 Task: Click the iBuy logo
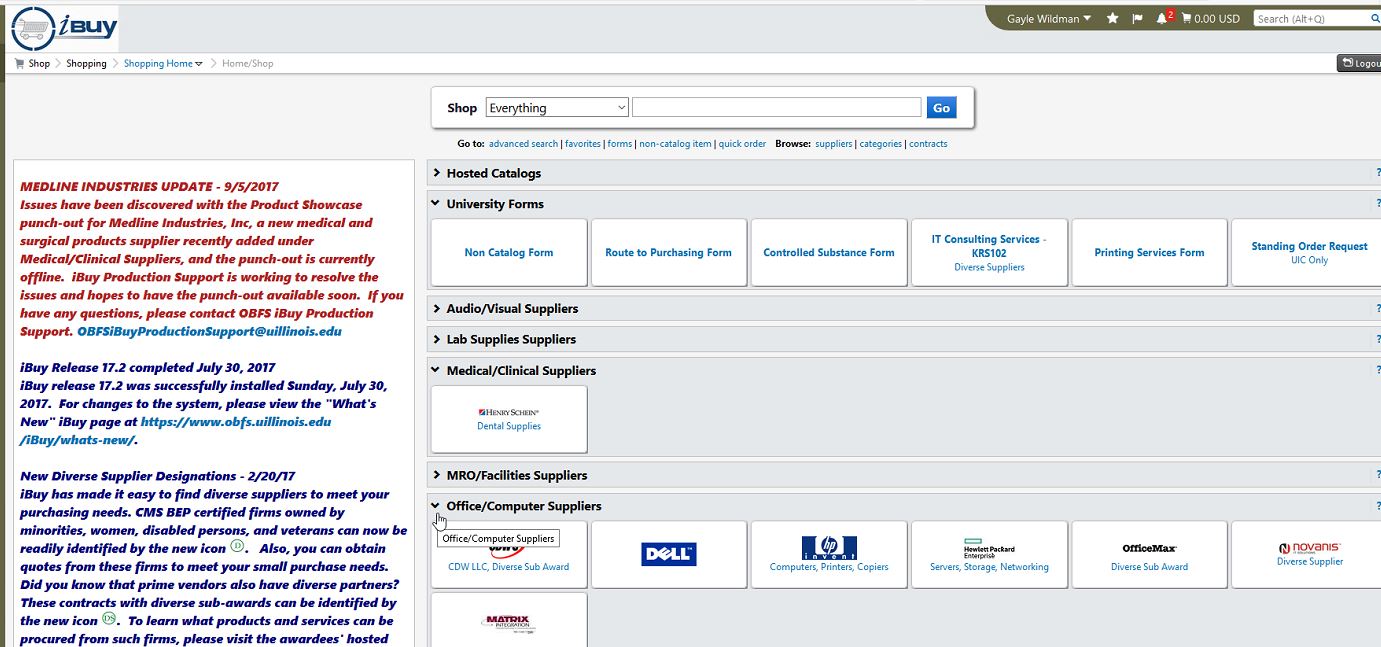pyautogui.click(x=65, y=27)
